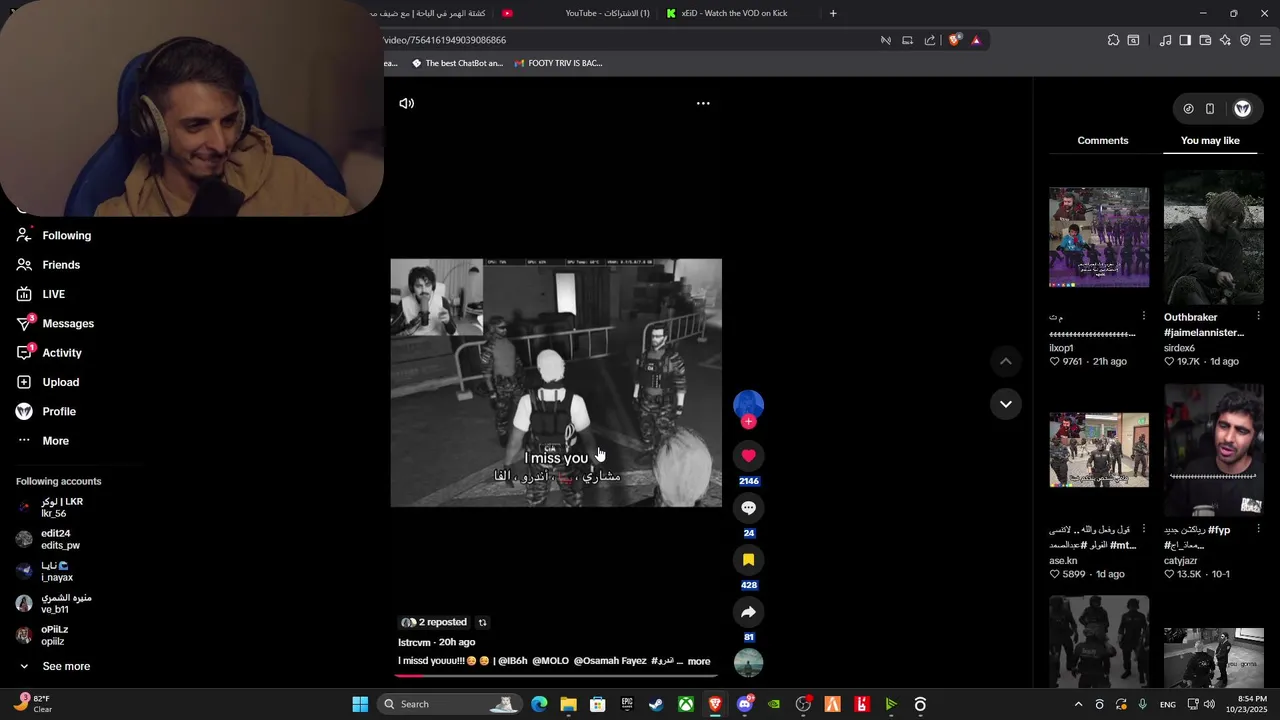This screenshot has height=720, width=1280.
Task: Switch to the Comments tab
Action: pos(1103,141)
